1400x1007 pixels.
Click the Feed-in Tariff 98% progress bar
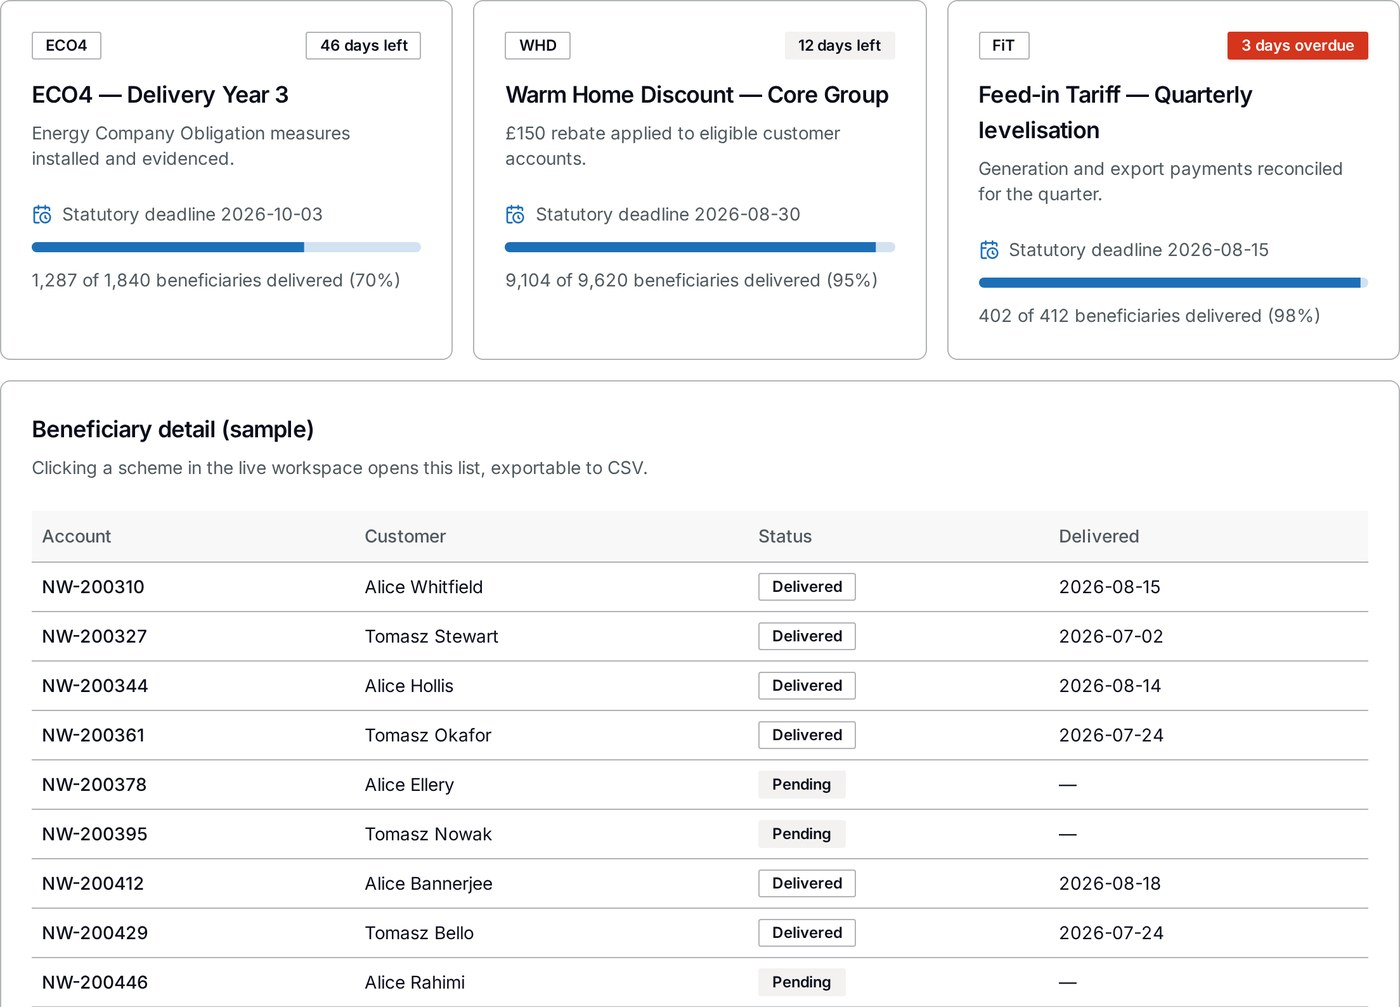(x=1173, y=283)
